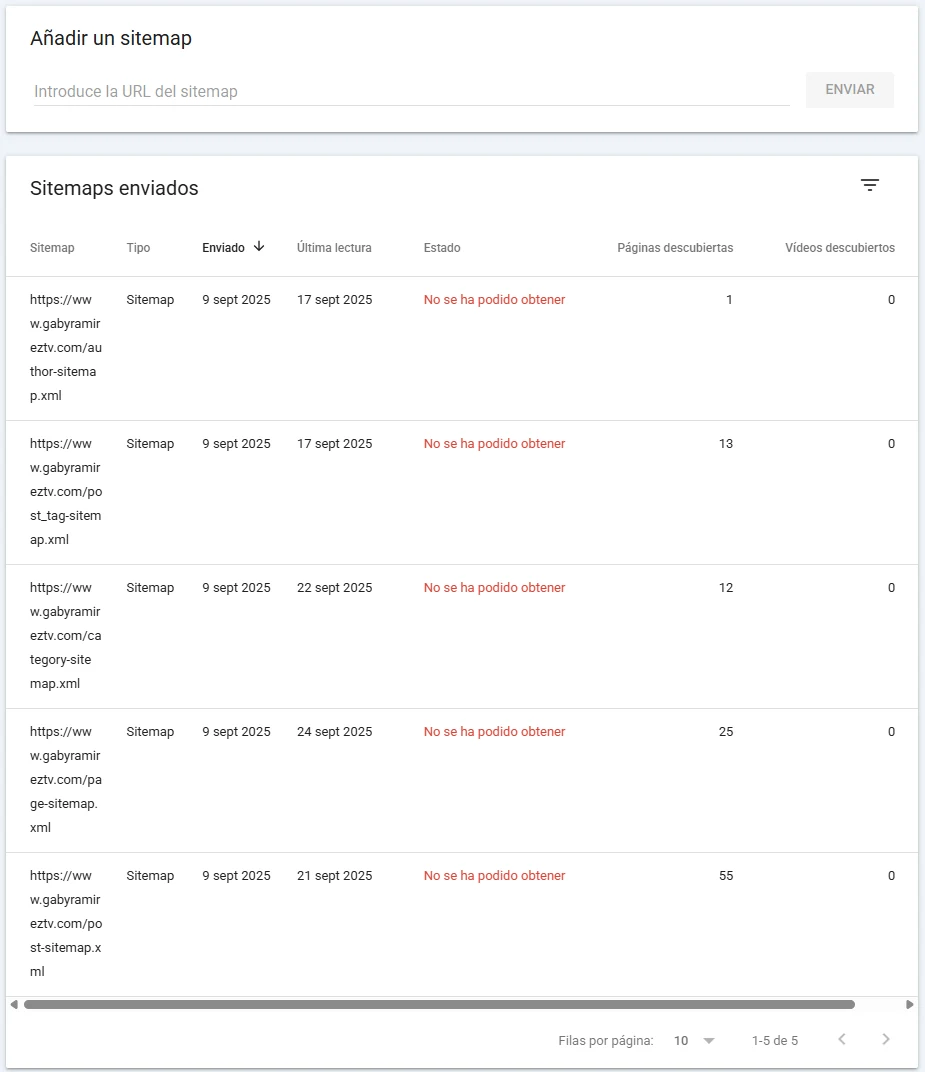Click the Filas por página label

[x=606, y=1041]
